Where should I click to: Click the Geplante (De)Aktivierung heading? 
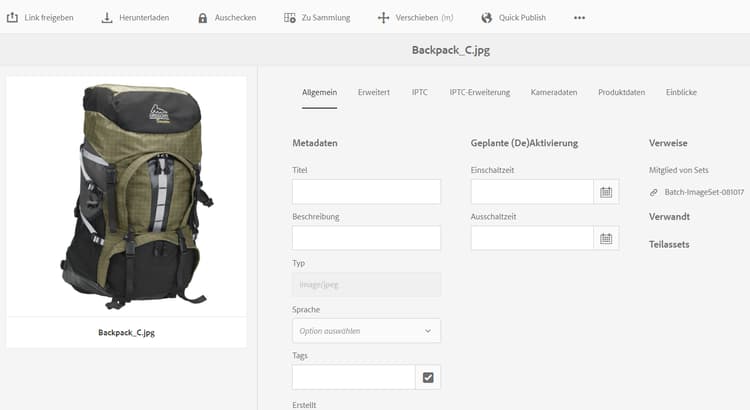click(x=524, y=143)
